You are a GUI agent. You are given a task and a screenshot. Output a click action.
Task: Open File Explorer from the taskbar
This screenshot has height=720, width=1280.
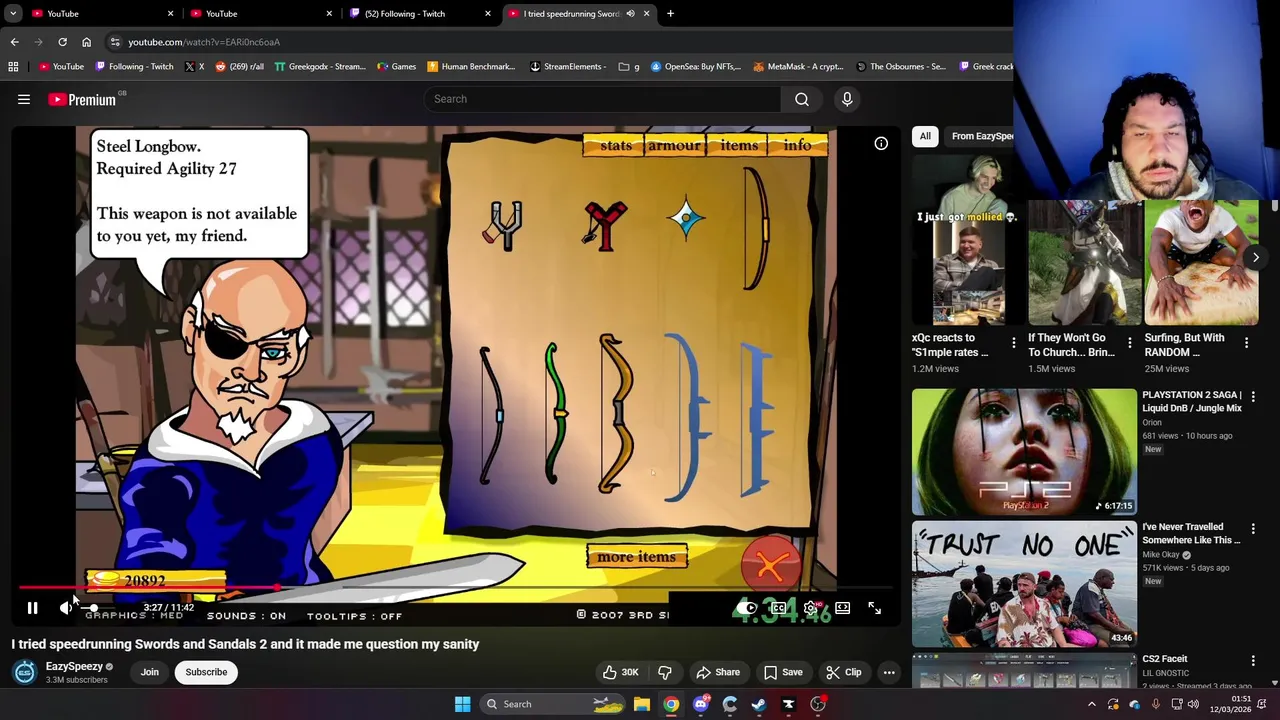[642, 704]
